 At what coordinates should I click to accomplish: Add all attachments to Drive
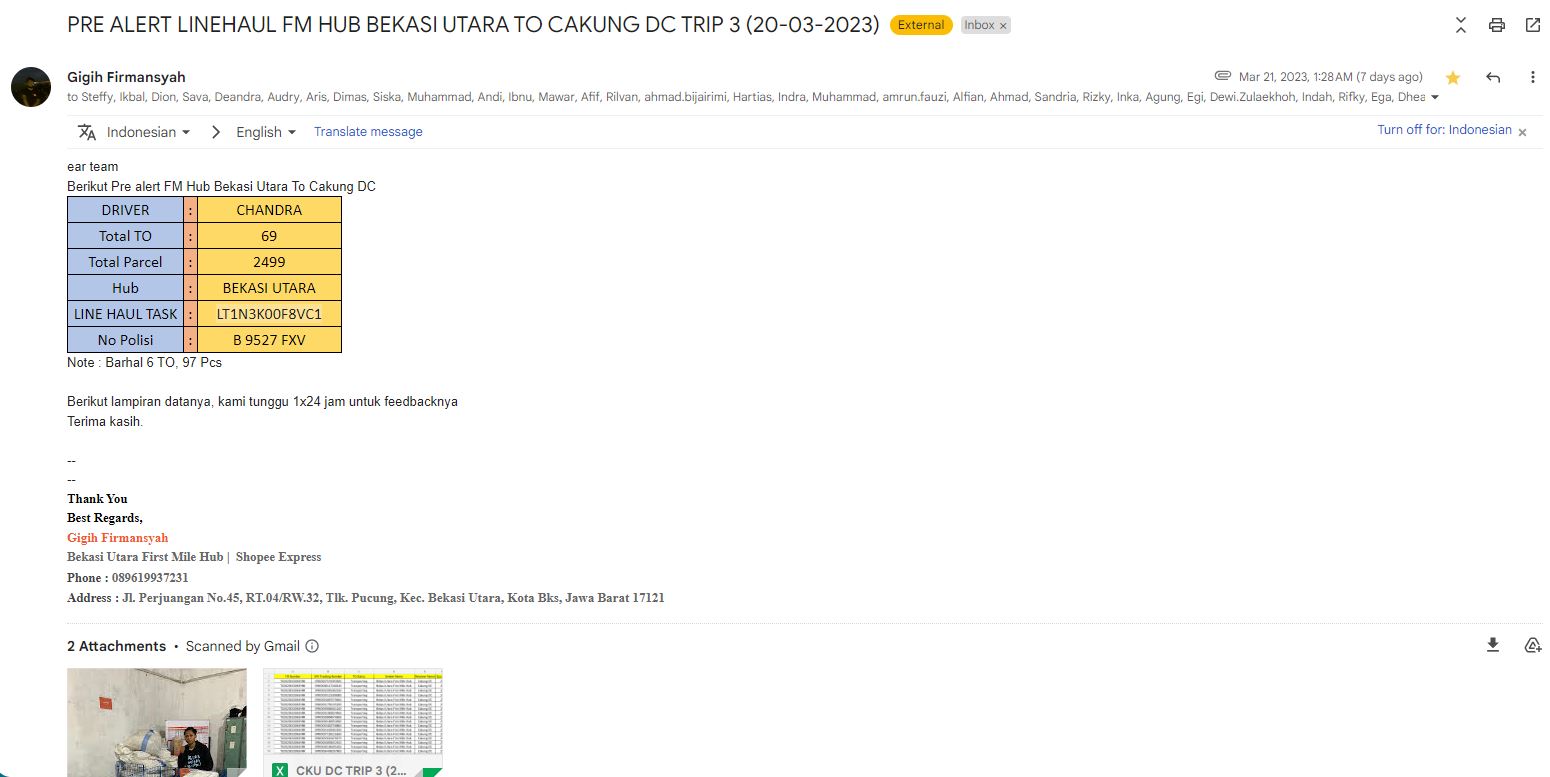(1532, 645)
